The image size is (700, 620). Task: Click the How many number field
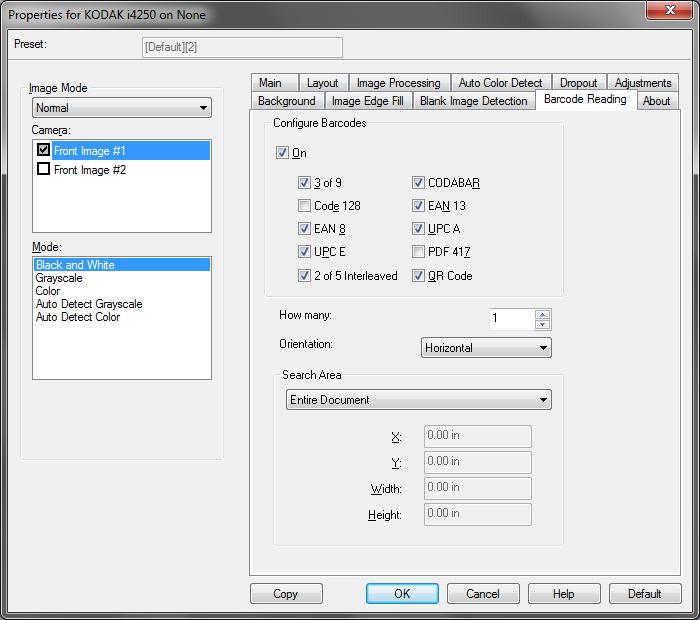tap(512, 319)
